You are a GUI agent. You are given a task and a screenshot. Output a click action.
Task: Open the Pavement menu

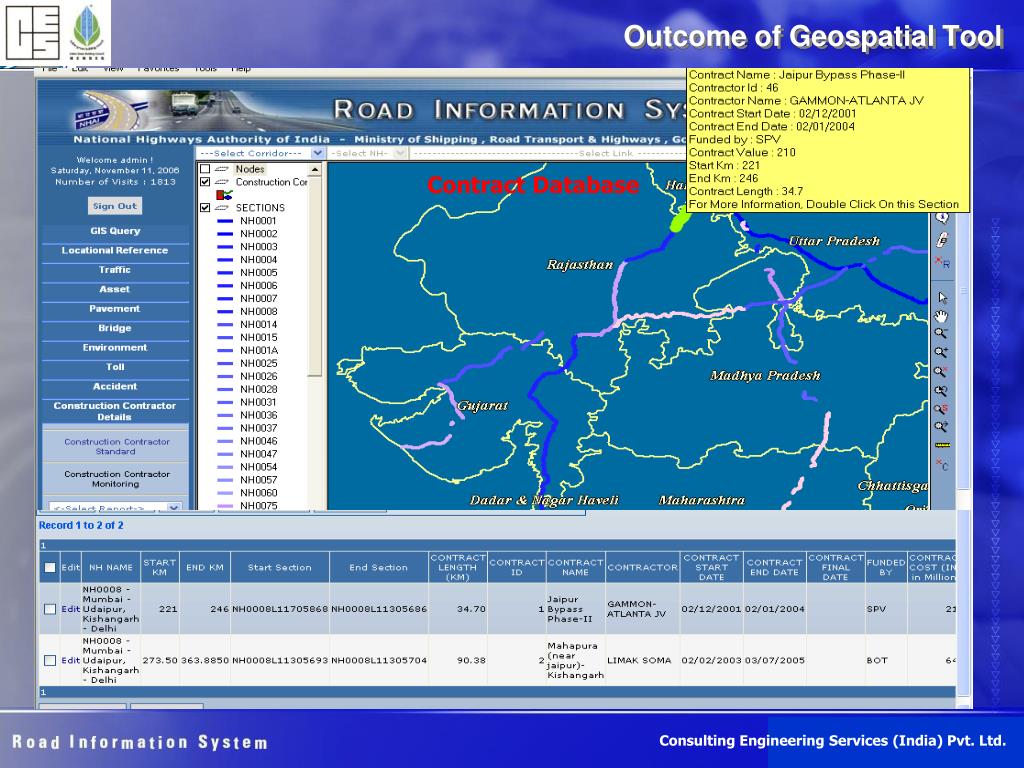(115, 309)
